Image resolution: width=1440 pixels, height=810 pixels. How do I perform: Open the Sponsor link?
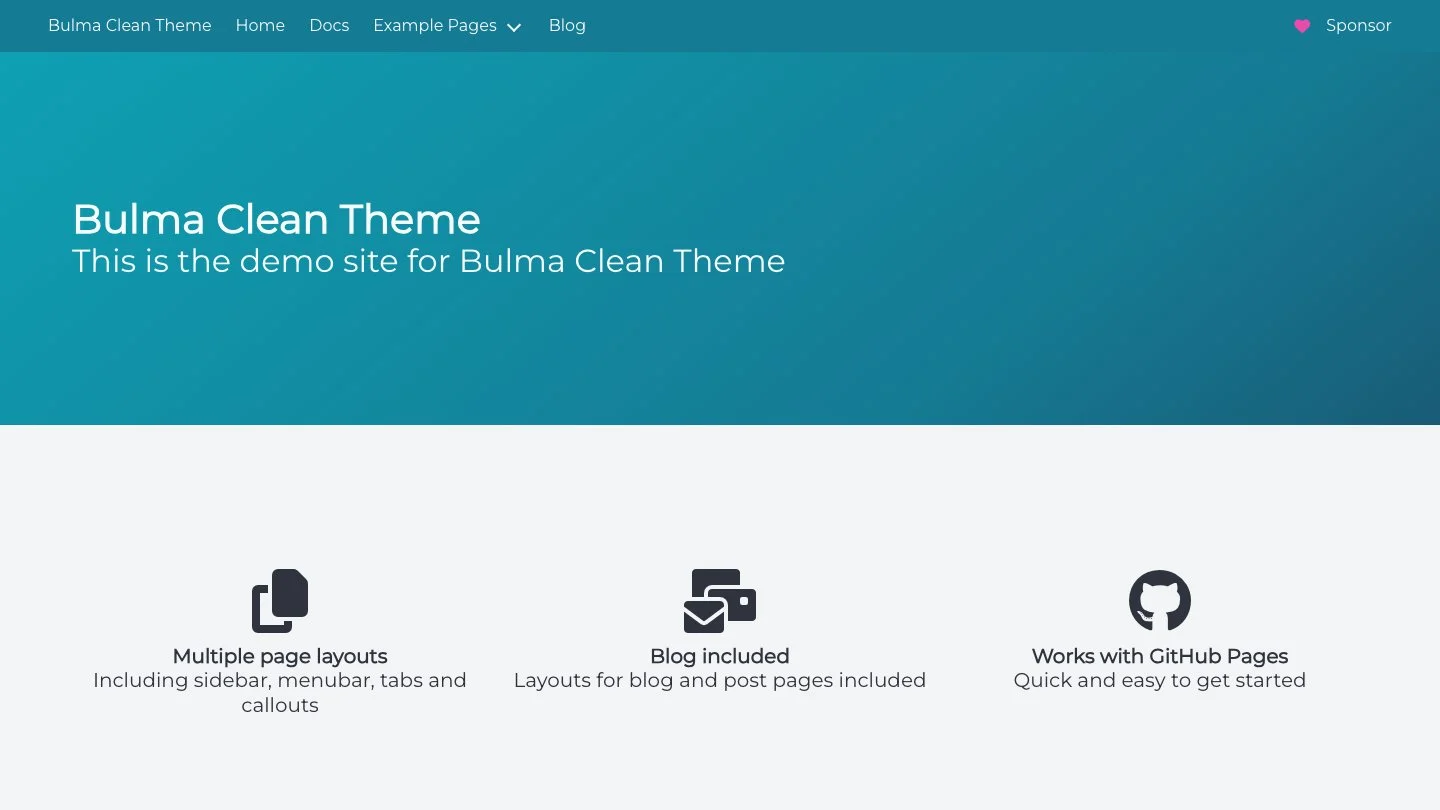1342,26
